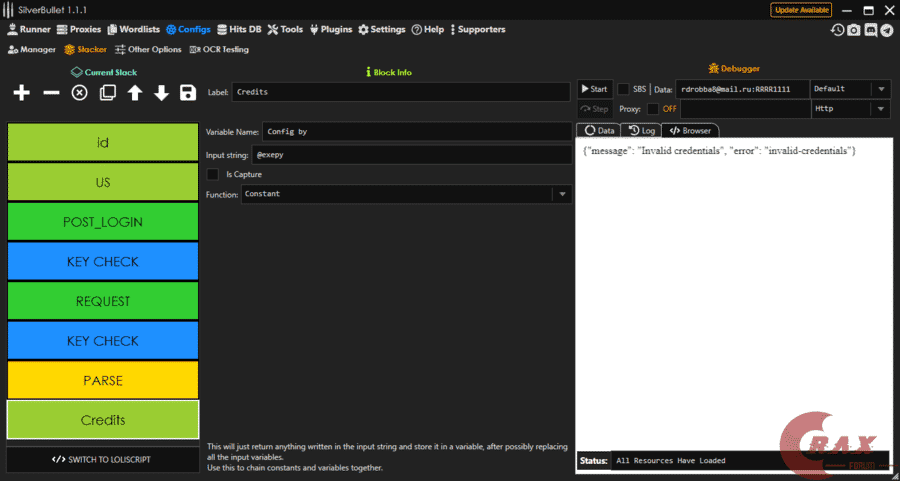Start the debugger
Image resolution: width=900 pixels, height=481 pixels.
pyautogui.click(x=595, y=89)
